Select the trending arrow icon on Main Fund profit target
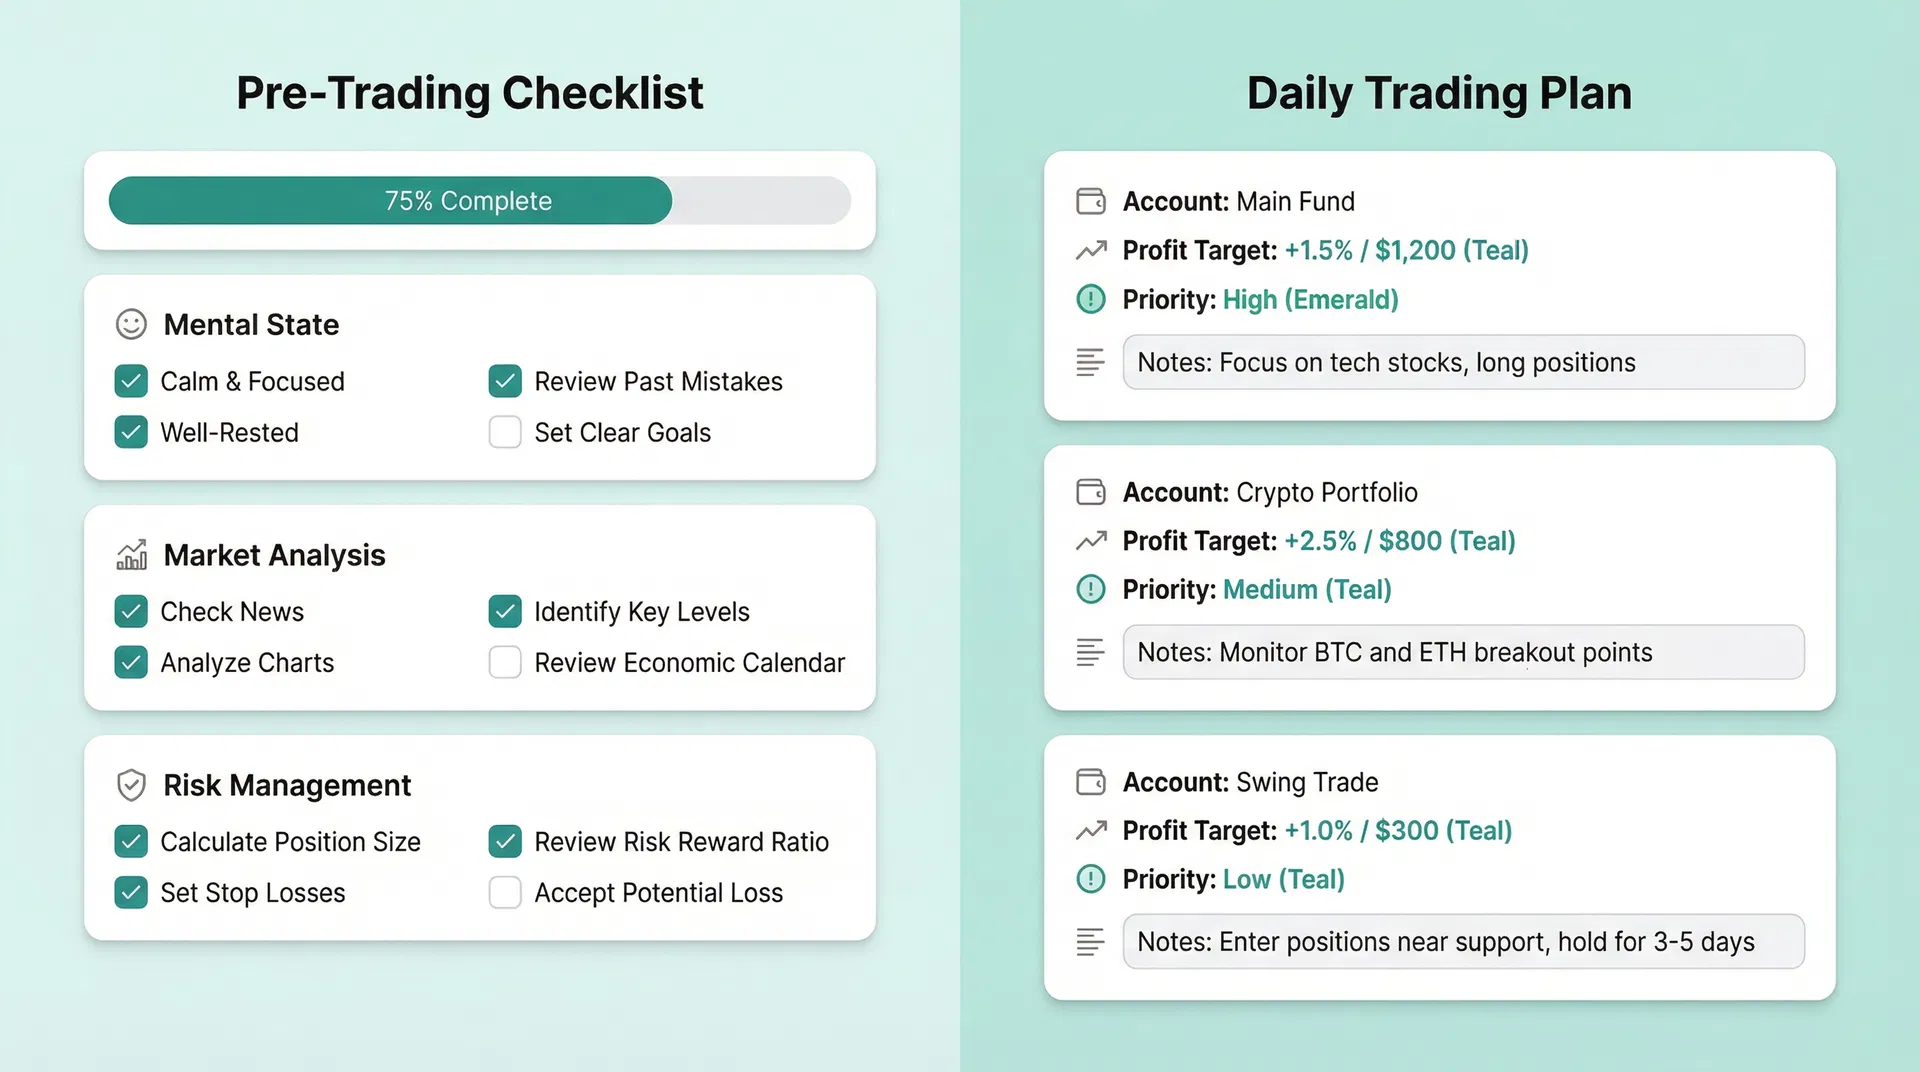 point(1091,250)
